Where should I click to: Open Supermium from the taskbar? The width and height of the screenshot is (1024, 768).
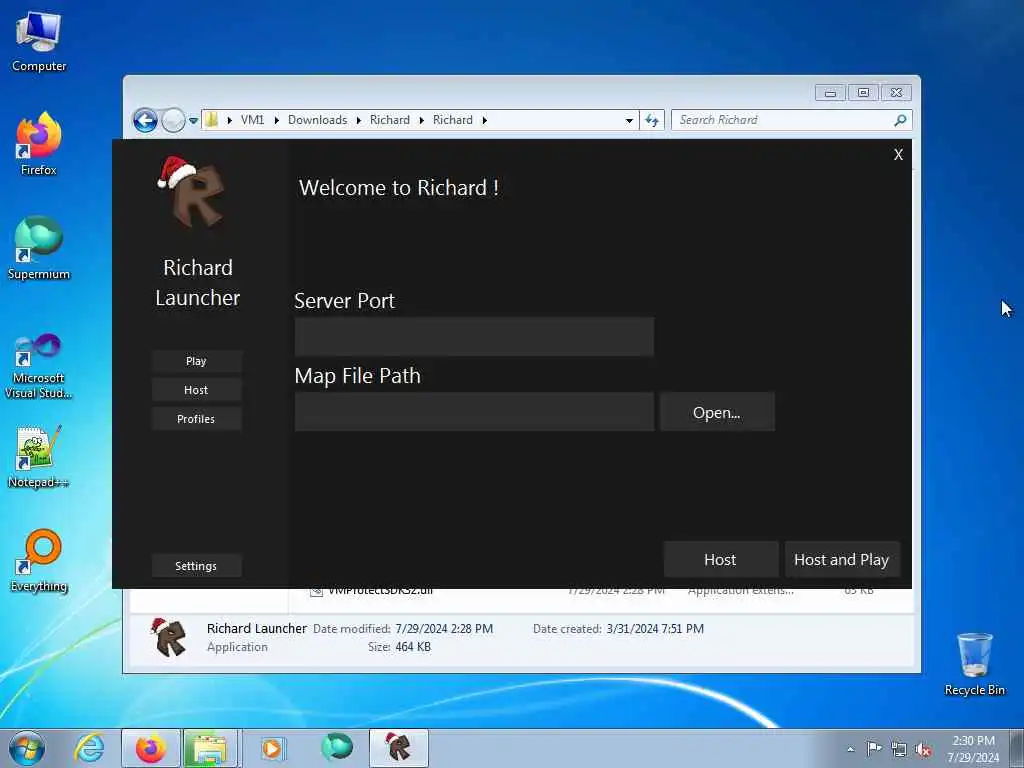tap(336, 748)
